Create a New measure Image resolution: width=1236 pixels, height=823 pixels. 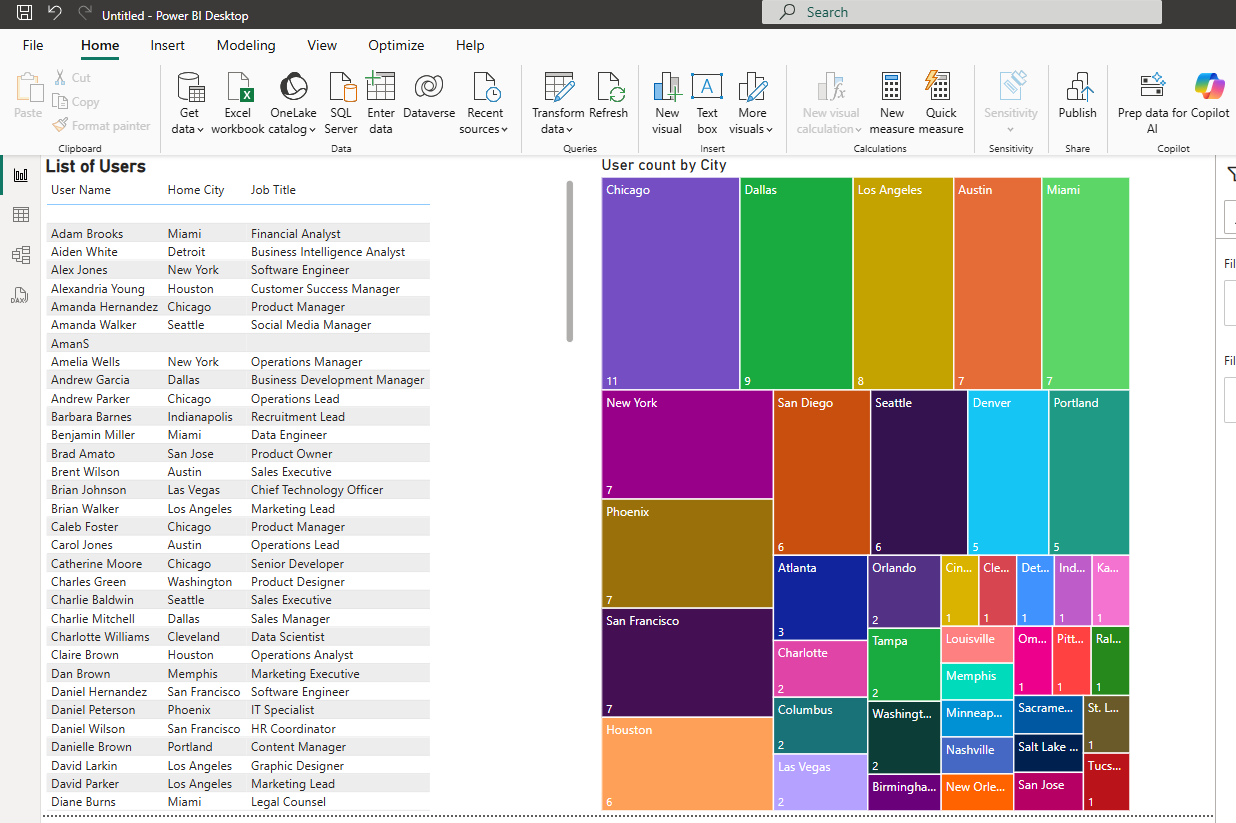point(890,99)
